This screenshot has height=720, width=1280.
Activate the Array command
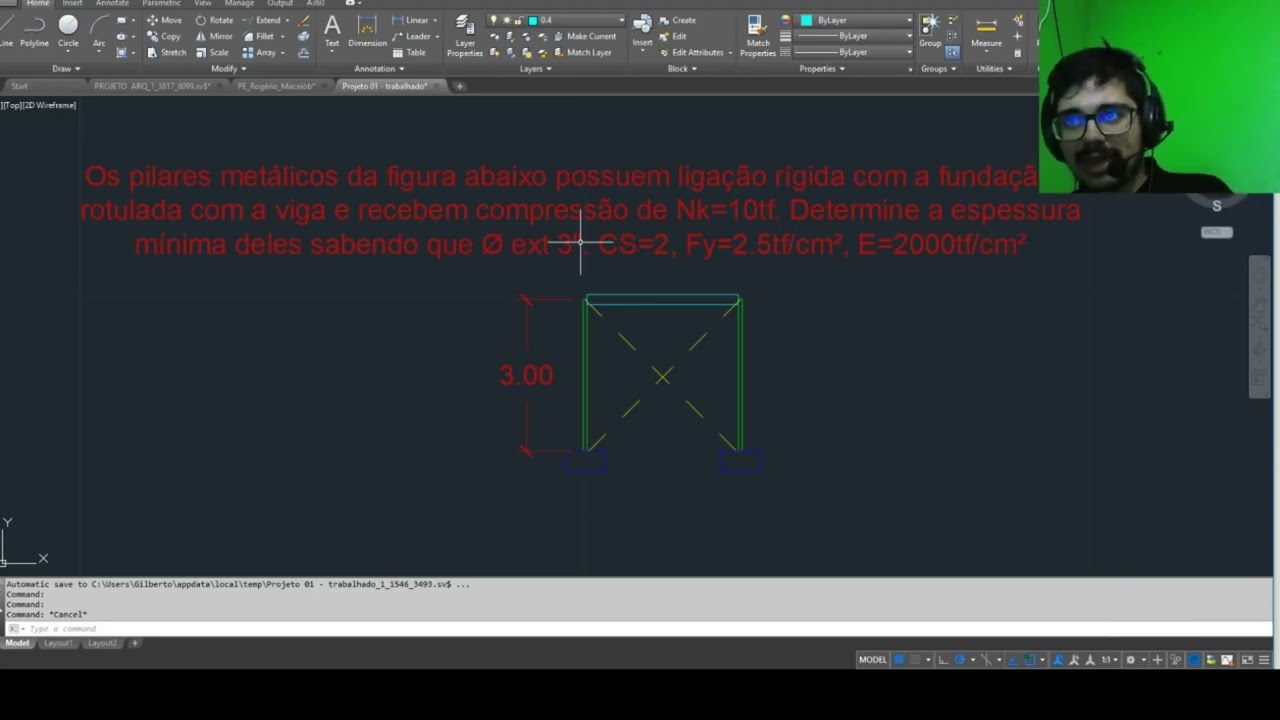(259, 52)
